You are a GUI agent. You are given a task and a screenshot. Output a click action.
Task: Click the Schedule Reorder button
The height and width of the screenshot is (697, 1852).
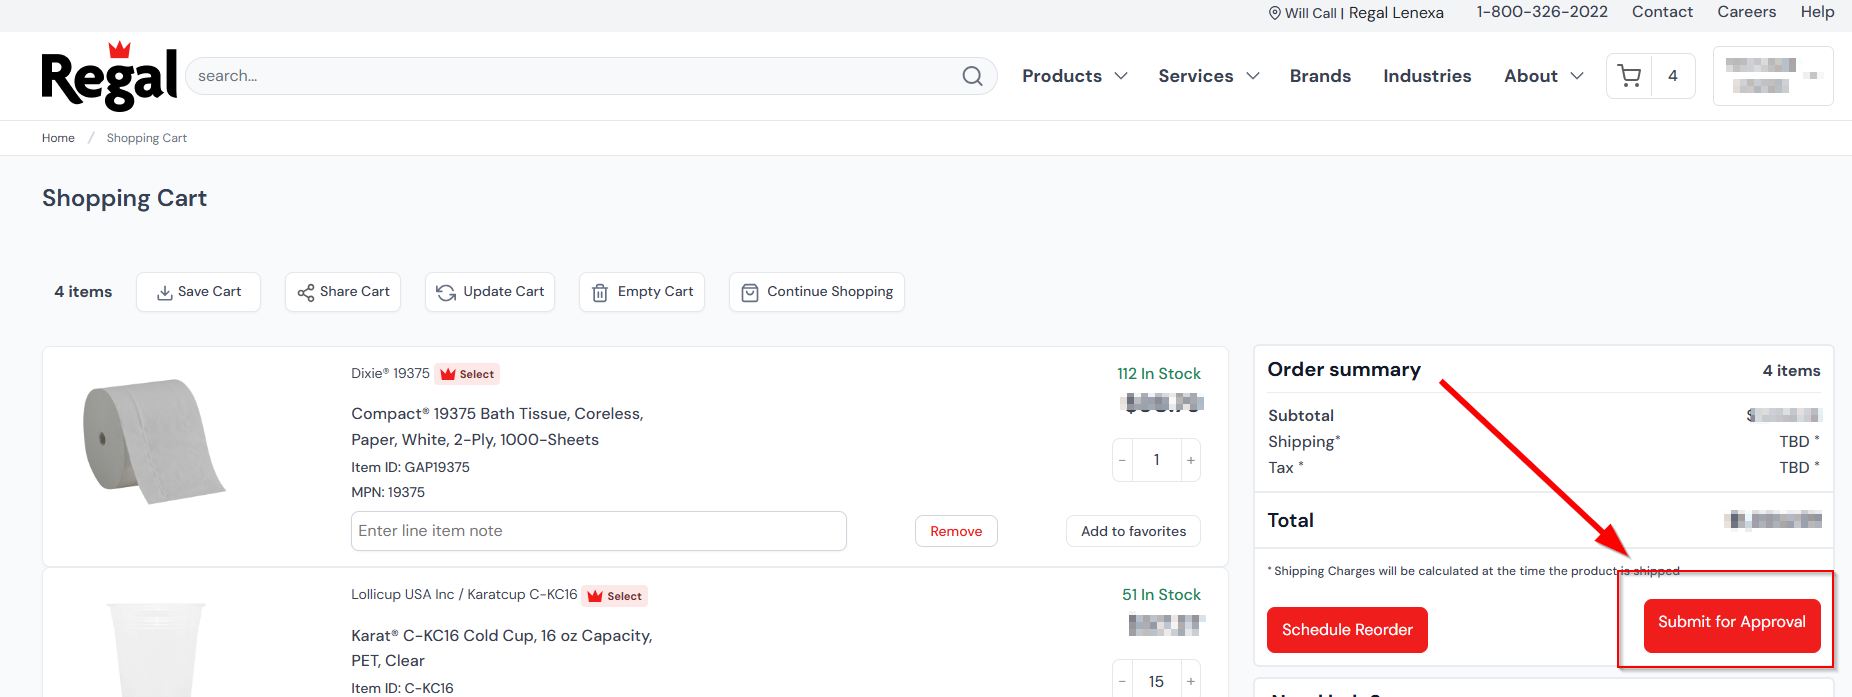point(1347,630)
